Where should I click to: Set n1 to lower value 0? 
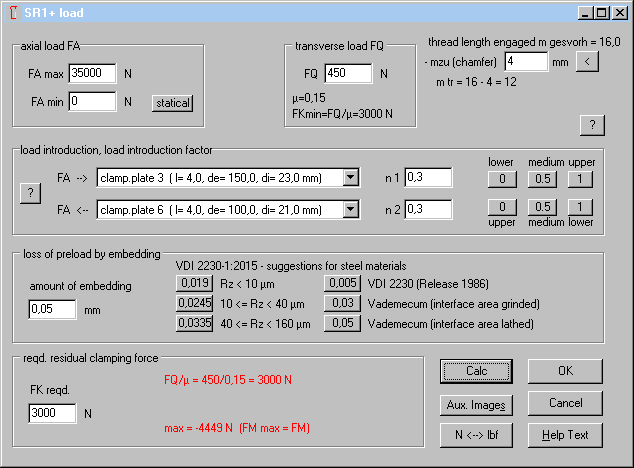click(500, 179)
